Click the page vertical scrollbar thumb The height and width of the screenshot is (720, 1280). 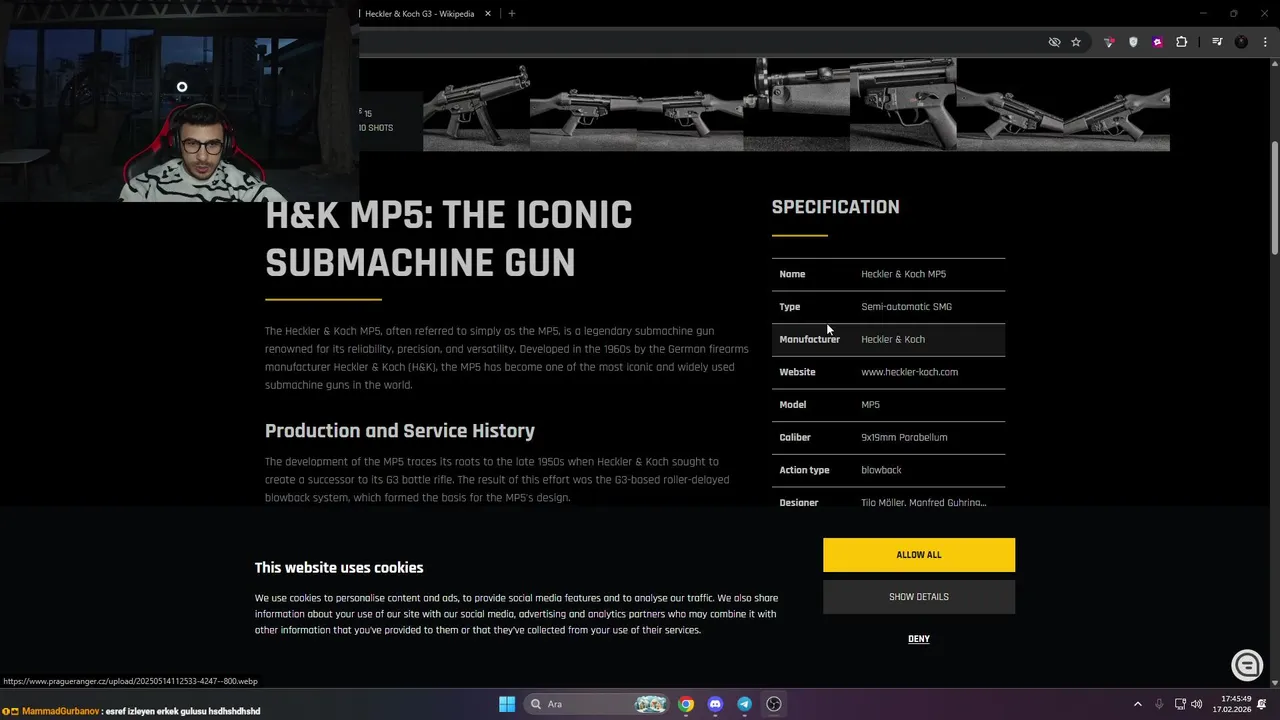click(1274, 198)
